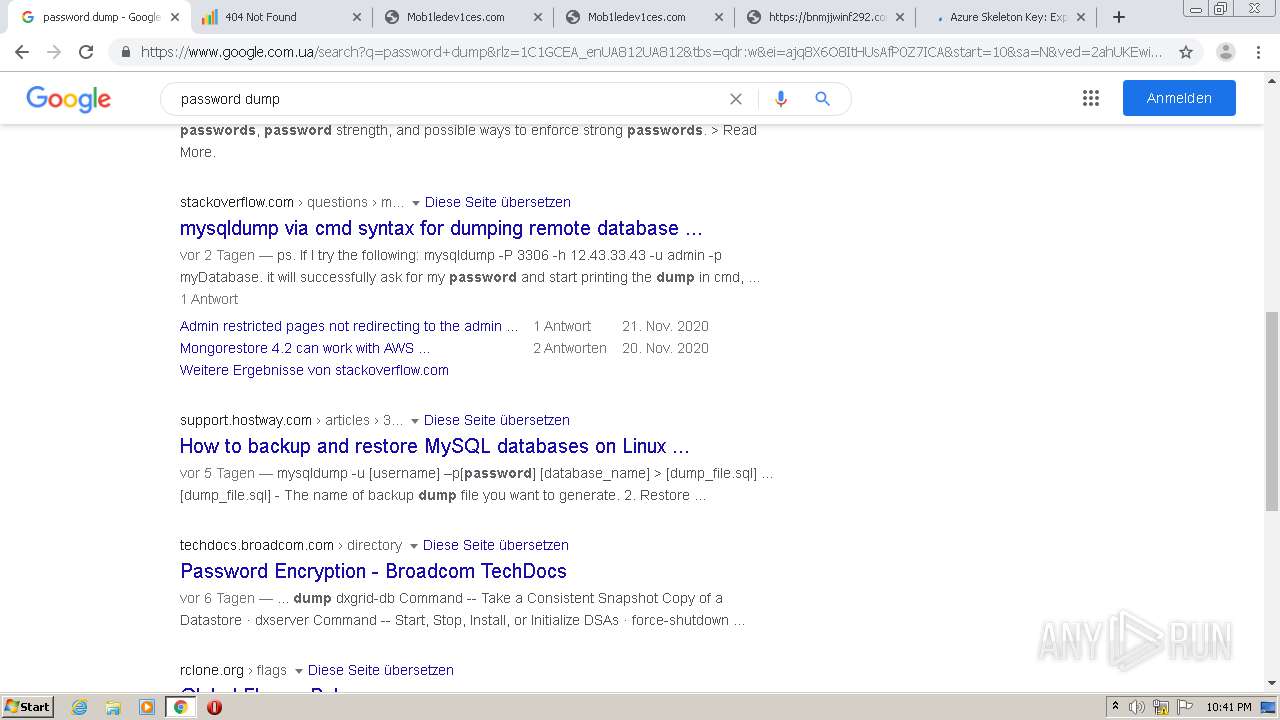Viewport: 1280px width, 720px height.
Task: Launch the media player taskbar icon
Action: [147, 707]
